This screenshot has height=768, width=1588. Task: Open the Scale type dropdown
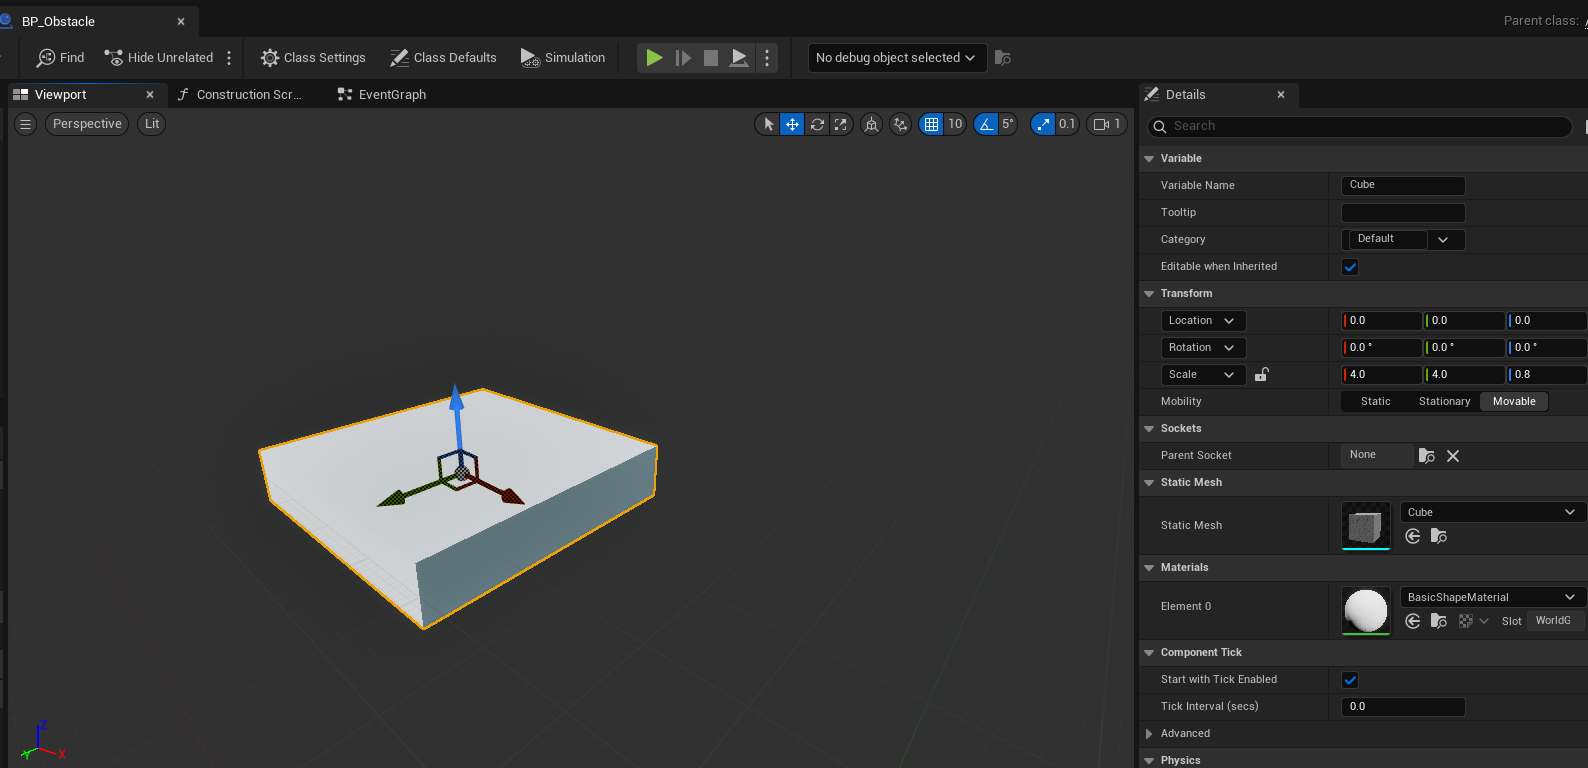[1203, 375]
